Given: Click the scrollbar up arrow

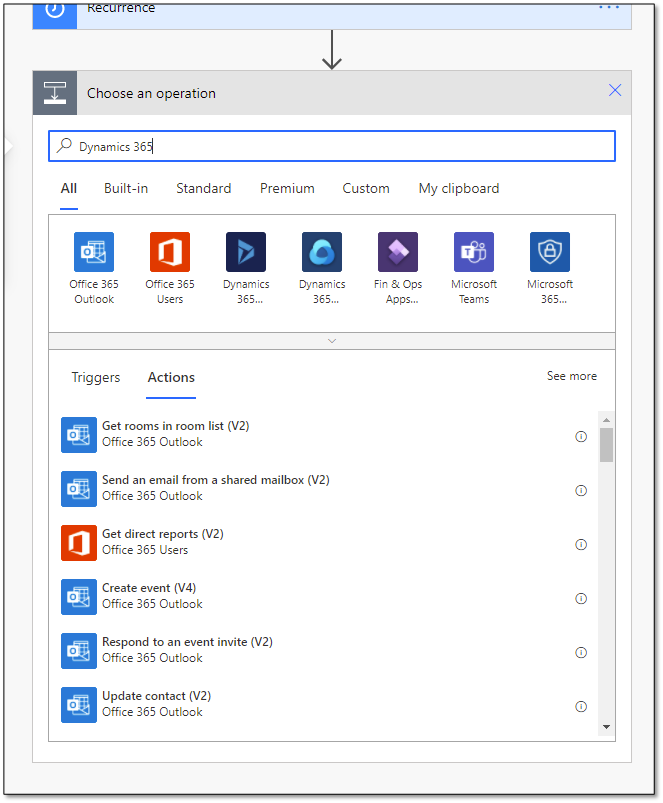Looking at the screenshot, I should pos(607,420).
